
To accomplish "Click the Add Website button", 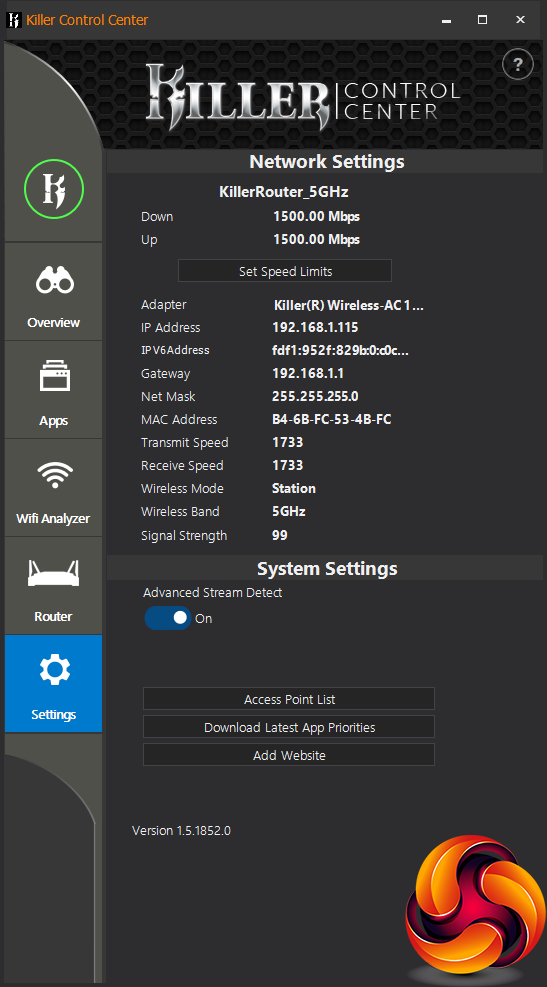I will 289,755.
